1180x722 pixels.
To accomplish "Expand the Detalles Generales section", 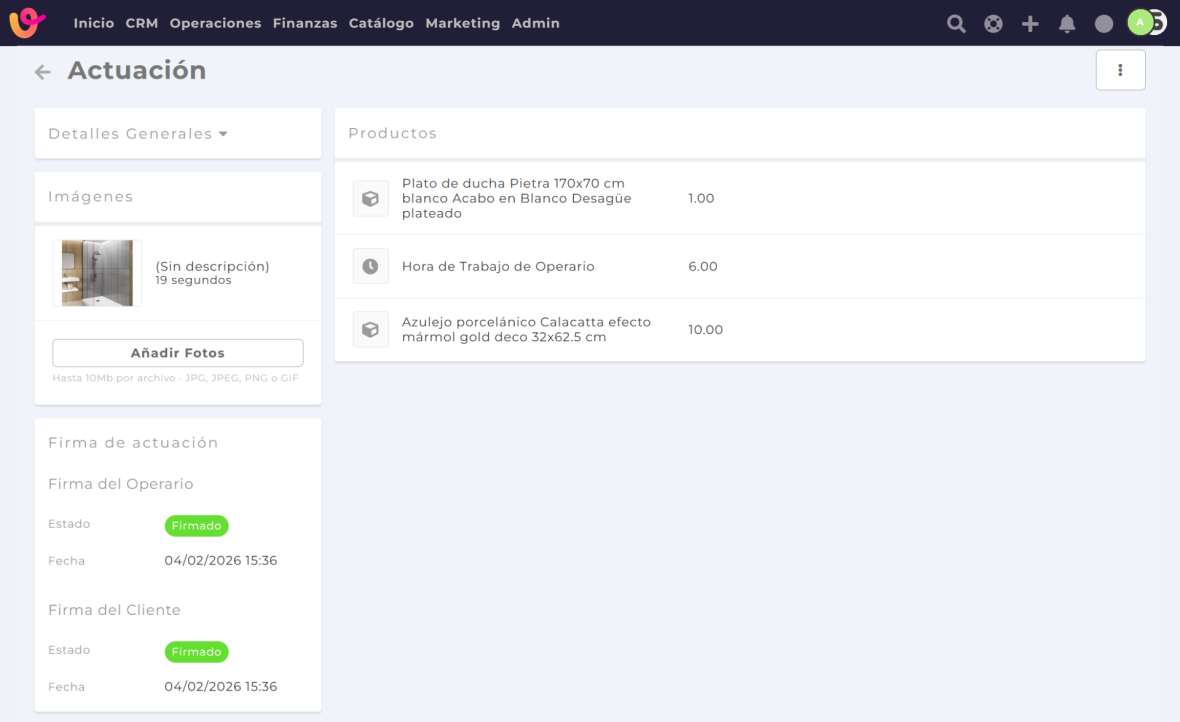I will pos(138,134).
